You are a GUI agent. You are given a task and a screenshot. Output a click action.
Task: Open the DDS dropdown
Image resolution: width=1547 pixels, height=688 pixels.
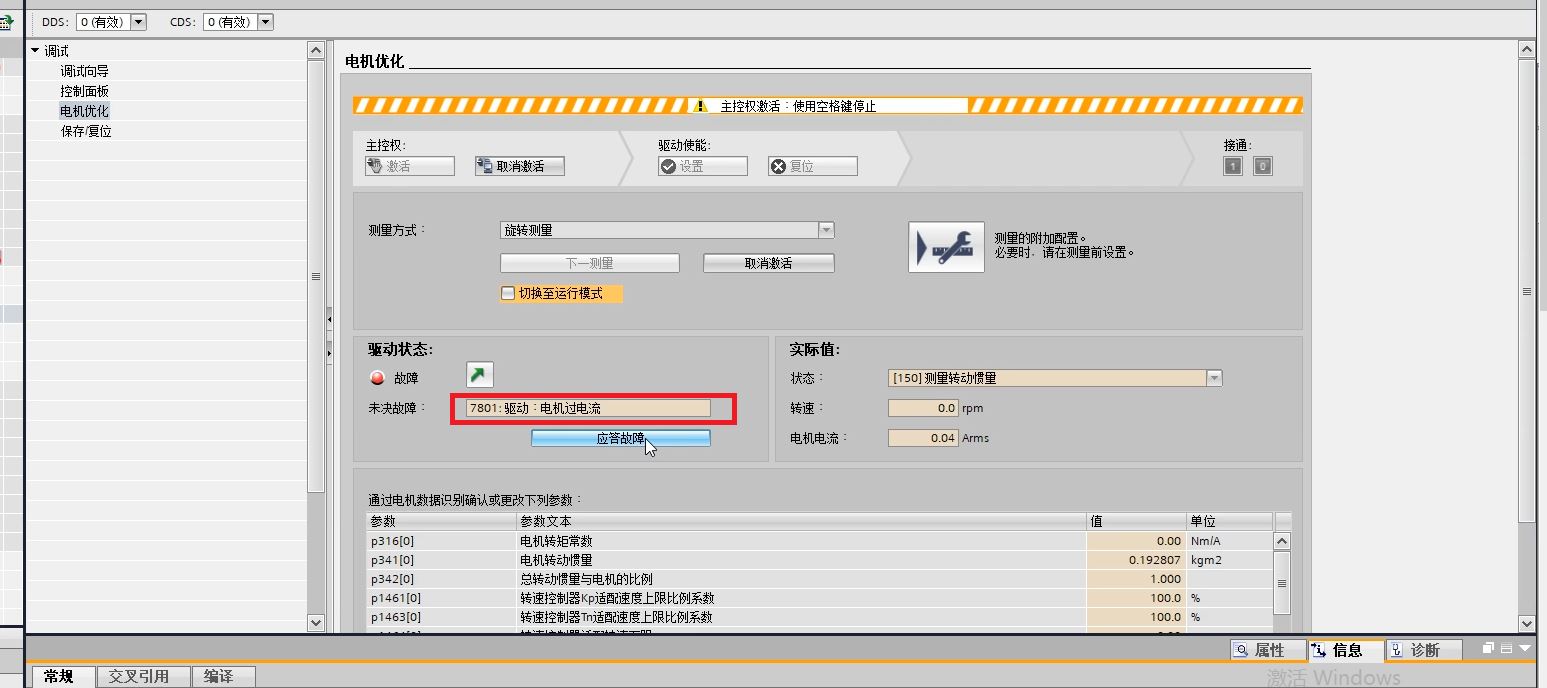tap(138, 22)
